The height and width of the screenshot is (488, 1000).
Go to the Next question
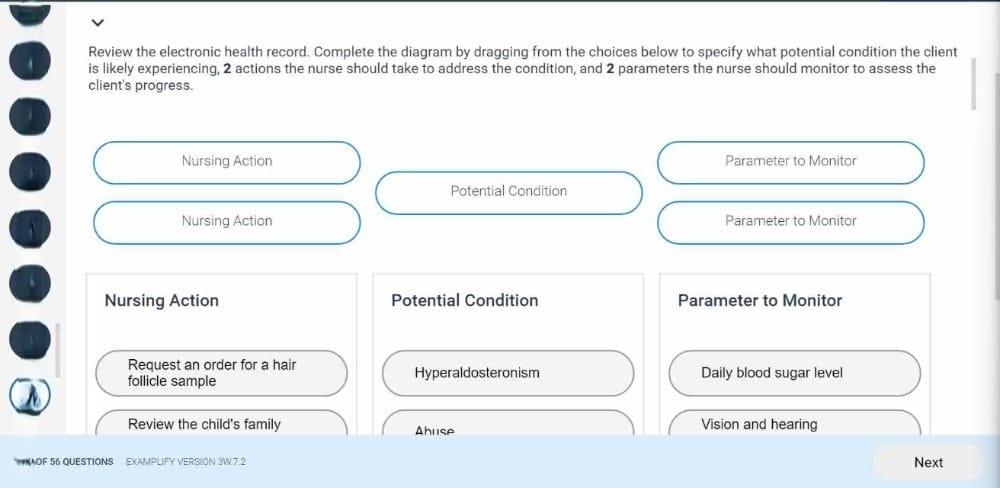[x=928, y=462]
